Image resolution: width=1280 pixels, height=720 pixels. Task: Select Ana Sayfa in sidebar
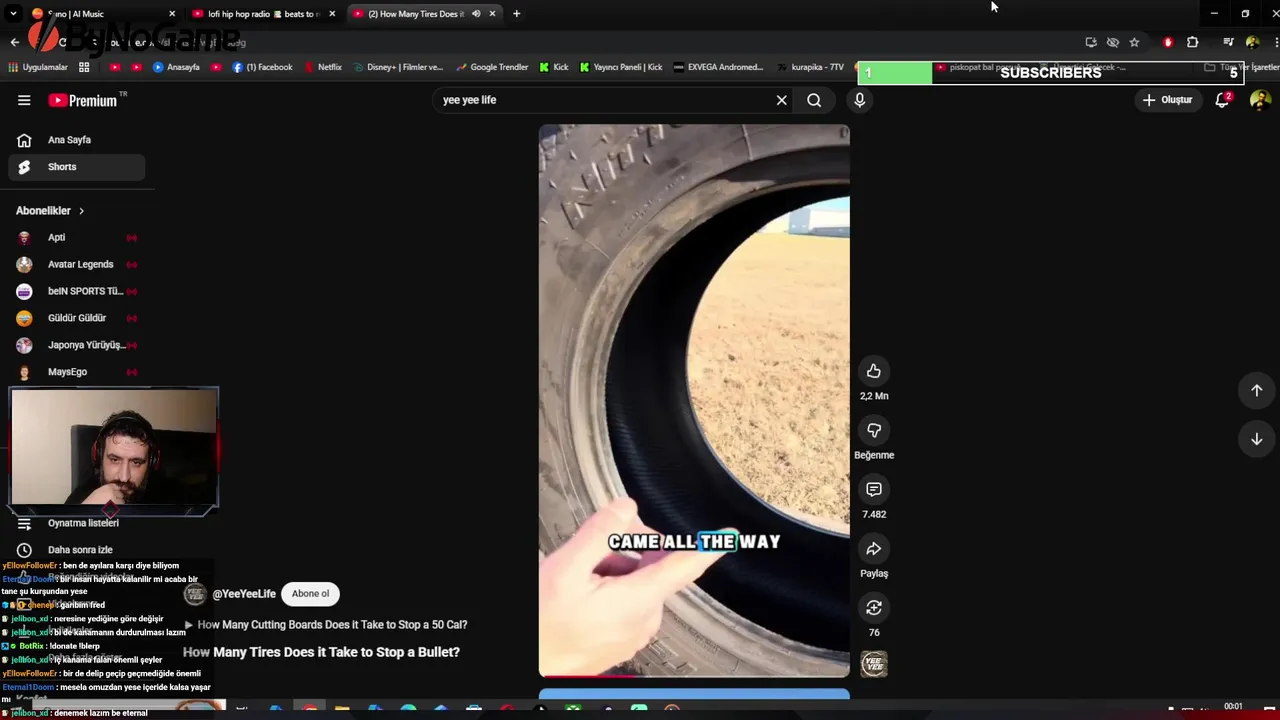pos(76,140)
